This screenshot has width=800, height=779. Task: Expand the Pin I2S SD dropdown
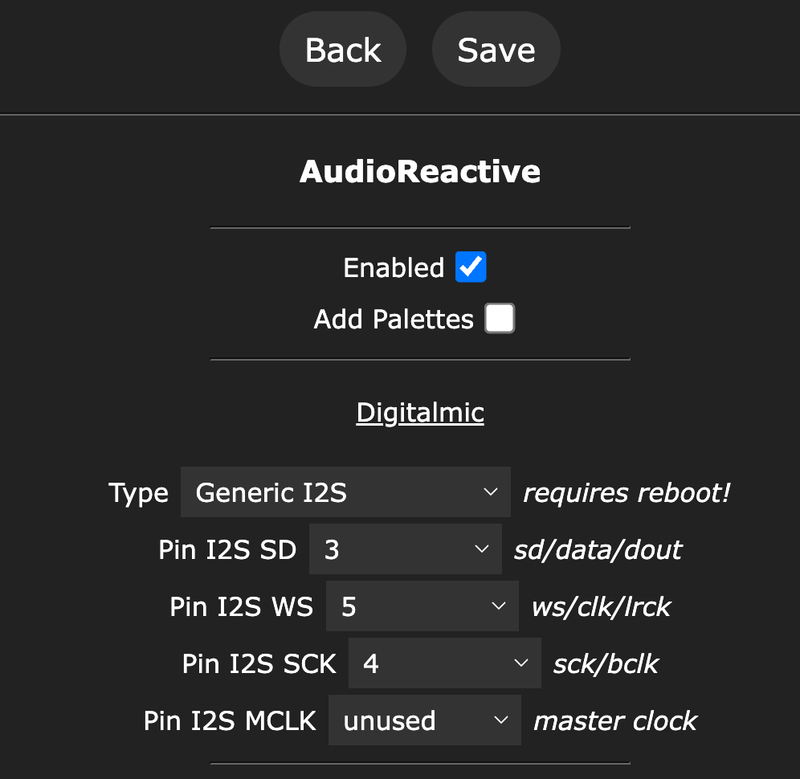click(405, 550)
